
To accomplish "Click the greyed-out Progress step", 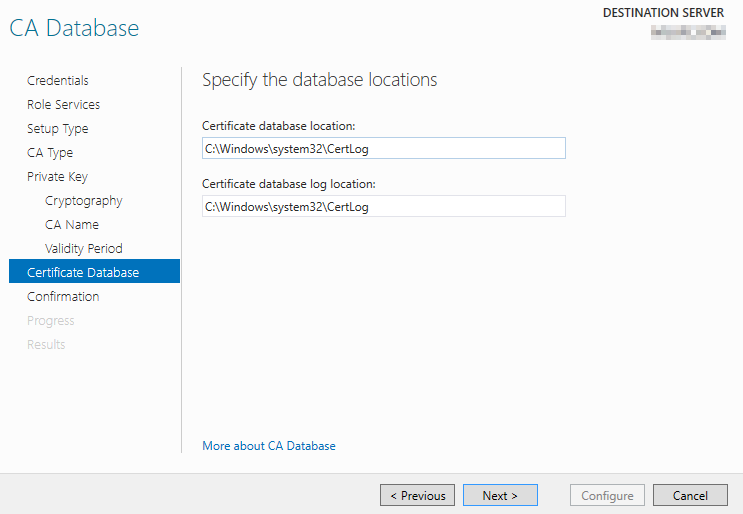I will (x=51, y=321).
